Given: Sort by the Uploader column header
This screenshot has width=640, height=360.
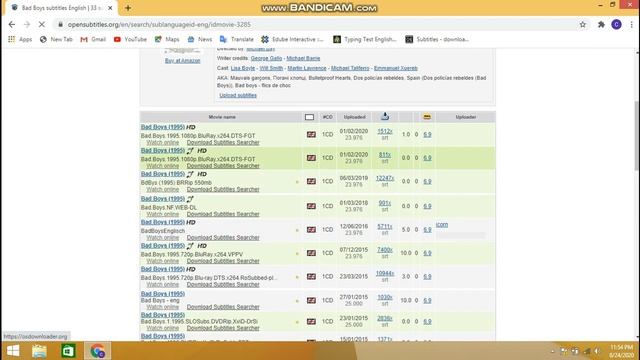Looking at the screenshot, I should pyautogui.click(x=466, y=117).
